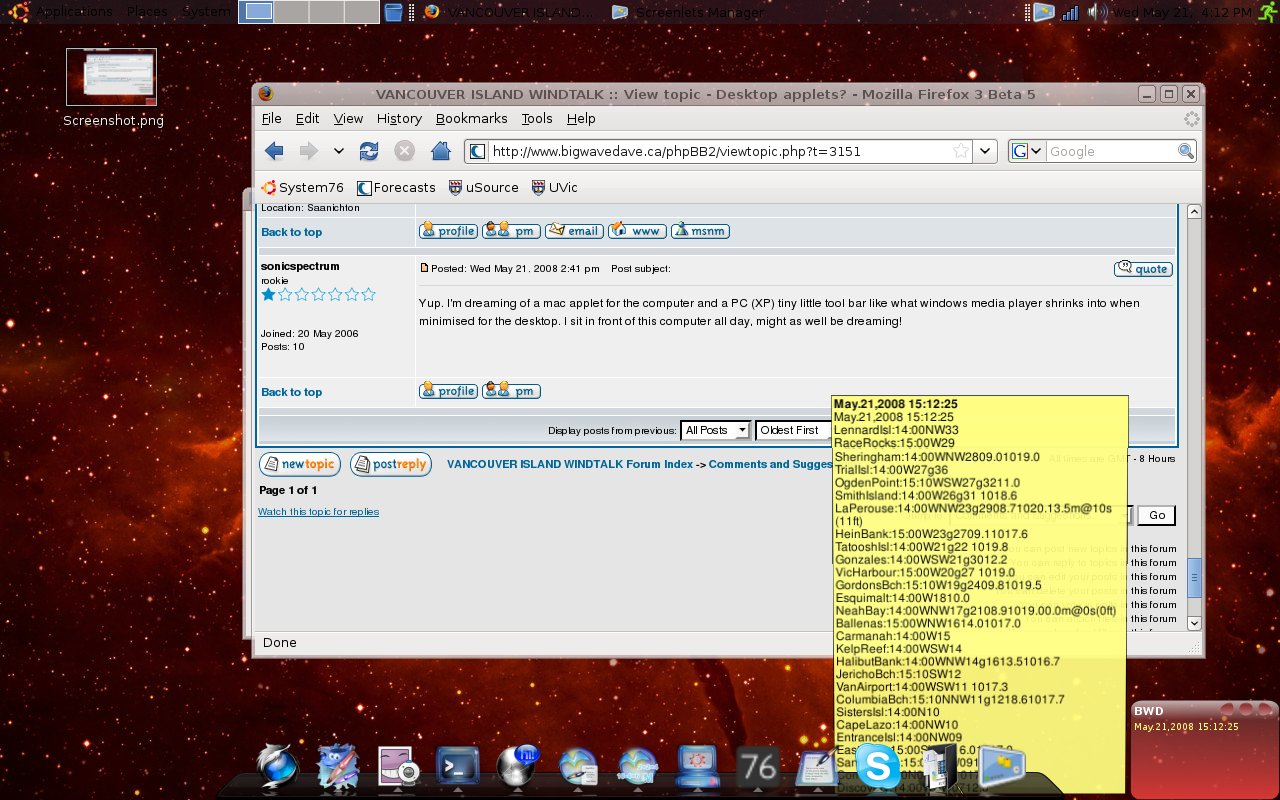Click the System76 "76" dock icon
The height and width of the screenshot is (800, 1280).
pyautogui.click(x=757, y=765)
